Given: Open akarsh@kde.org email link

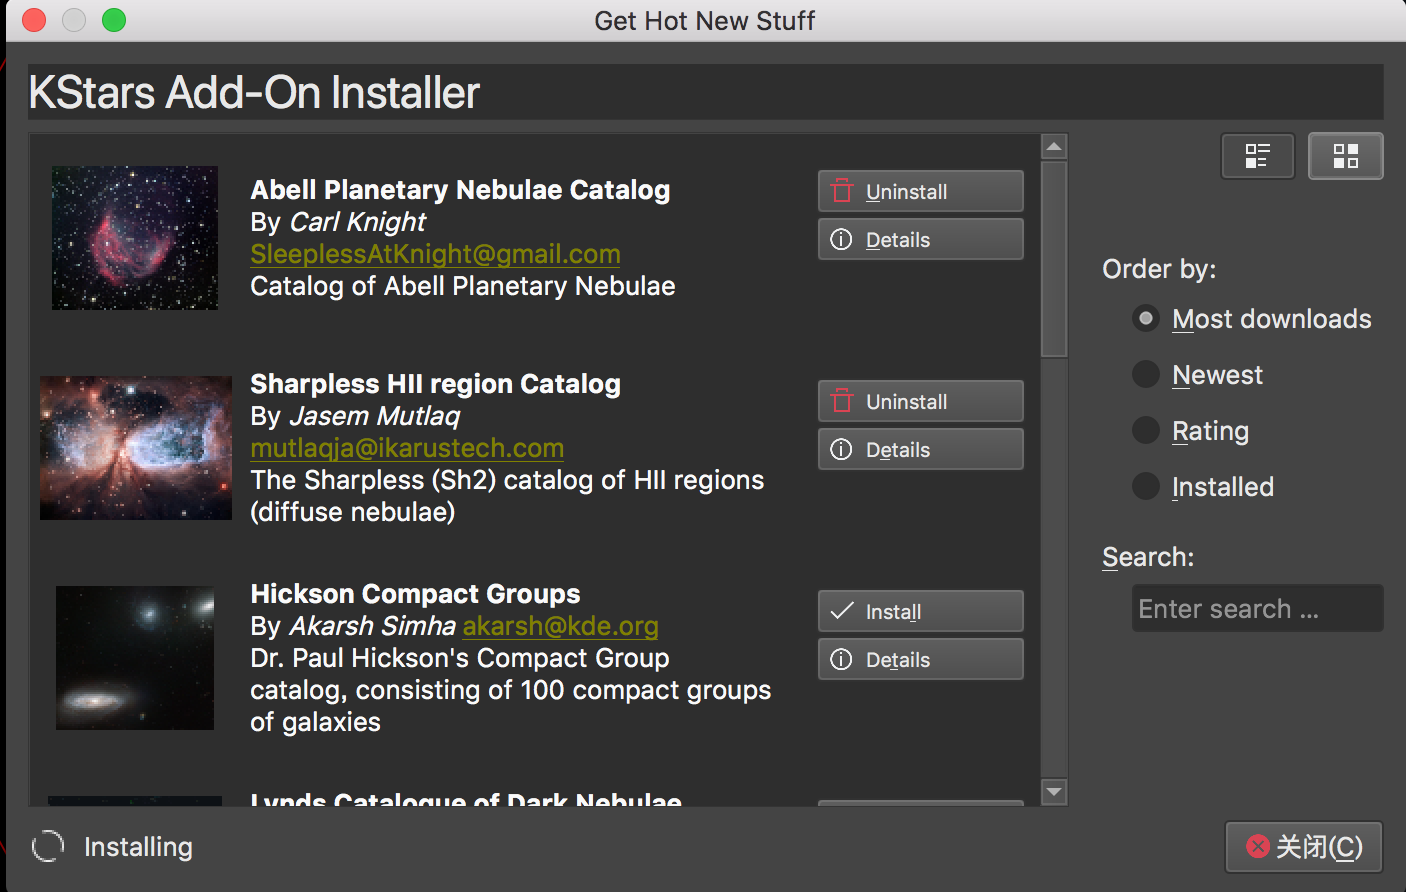Looking at the screenshot, I should pos(560,626).
